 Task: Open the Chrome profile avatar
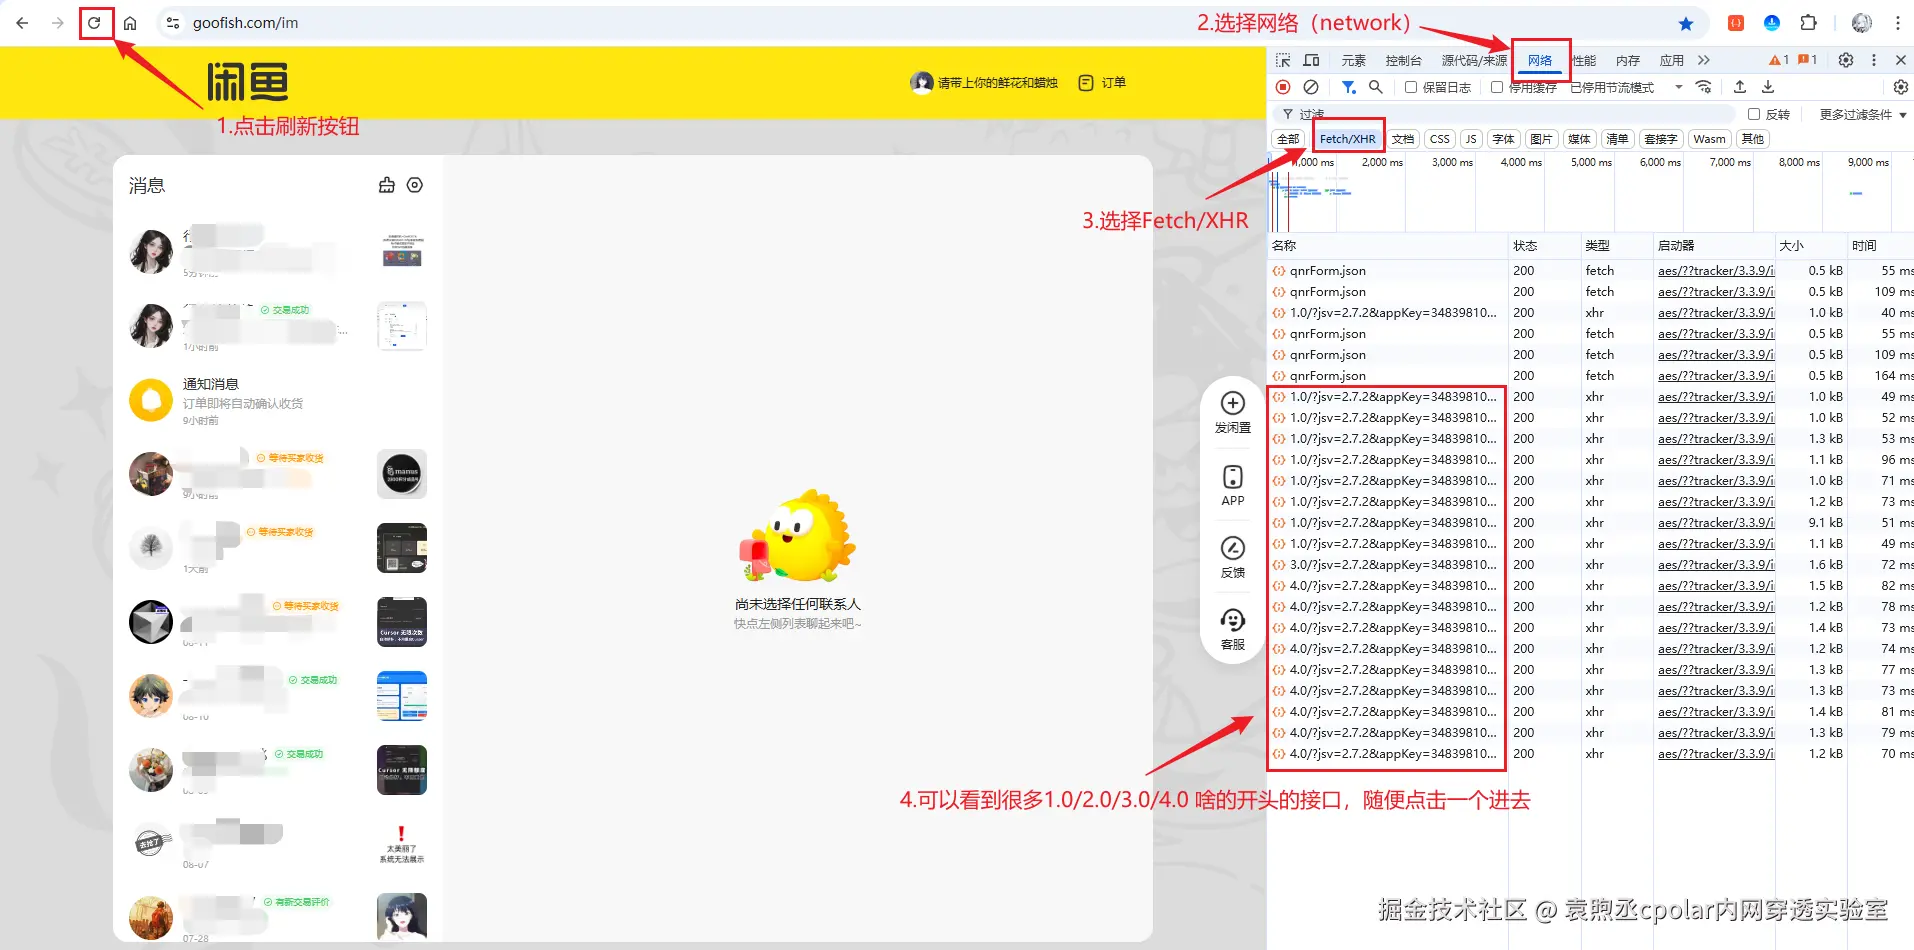[x=1862, y=23]
